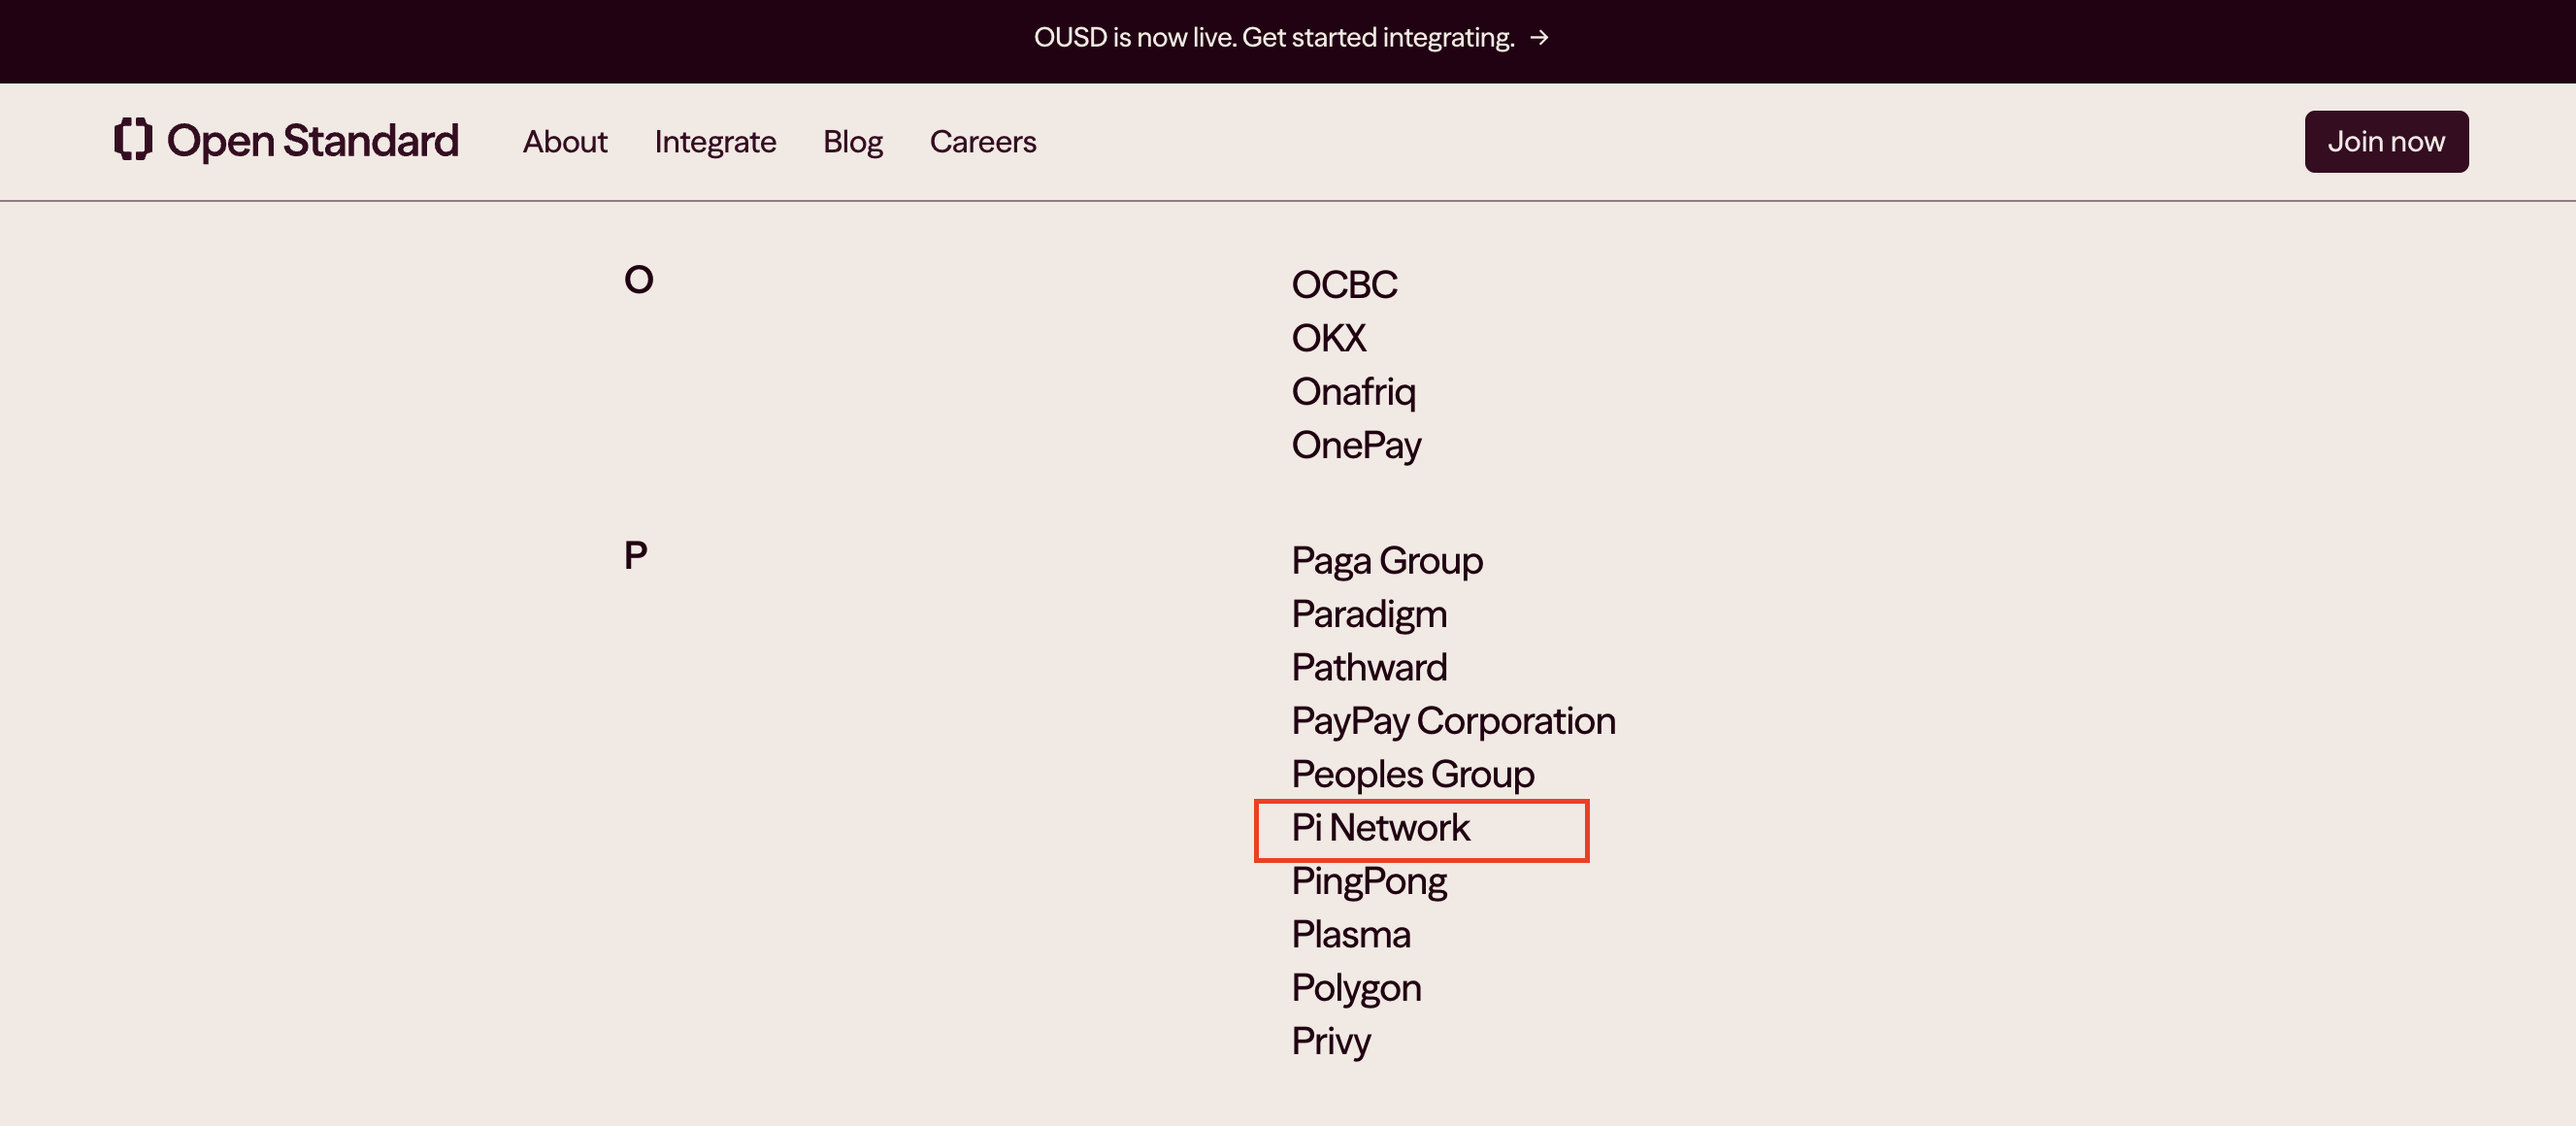Select Privy entry
This screenshot has height=1126, width=2576.
point(1331,1042)
